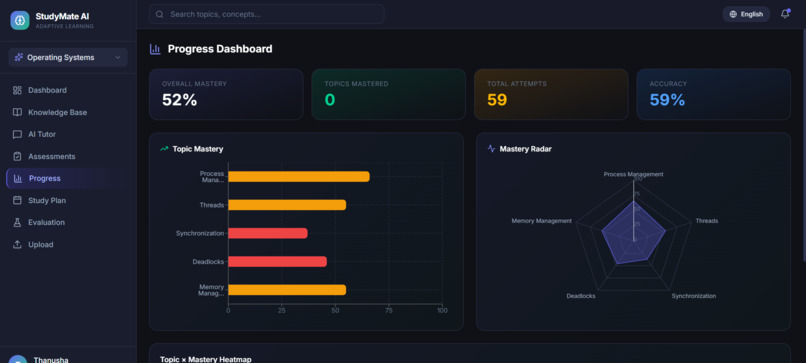Screen dimensions: 806x363
Task: Focus the Search topics, concepts field
Action: (x=266, y=14)
